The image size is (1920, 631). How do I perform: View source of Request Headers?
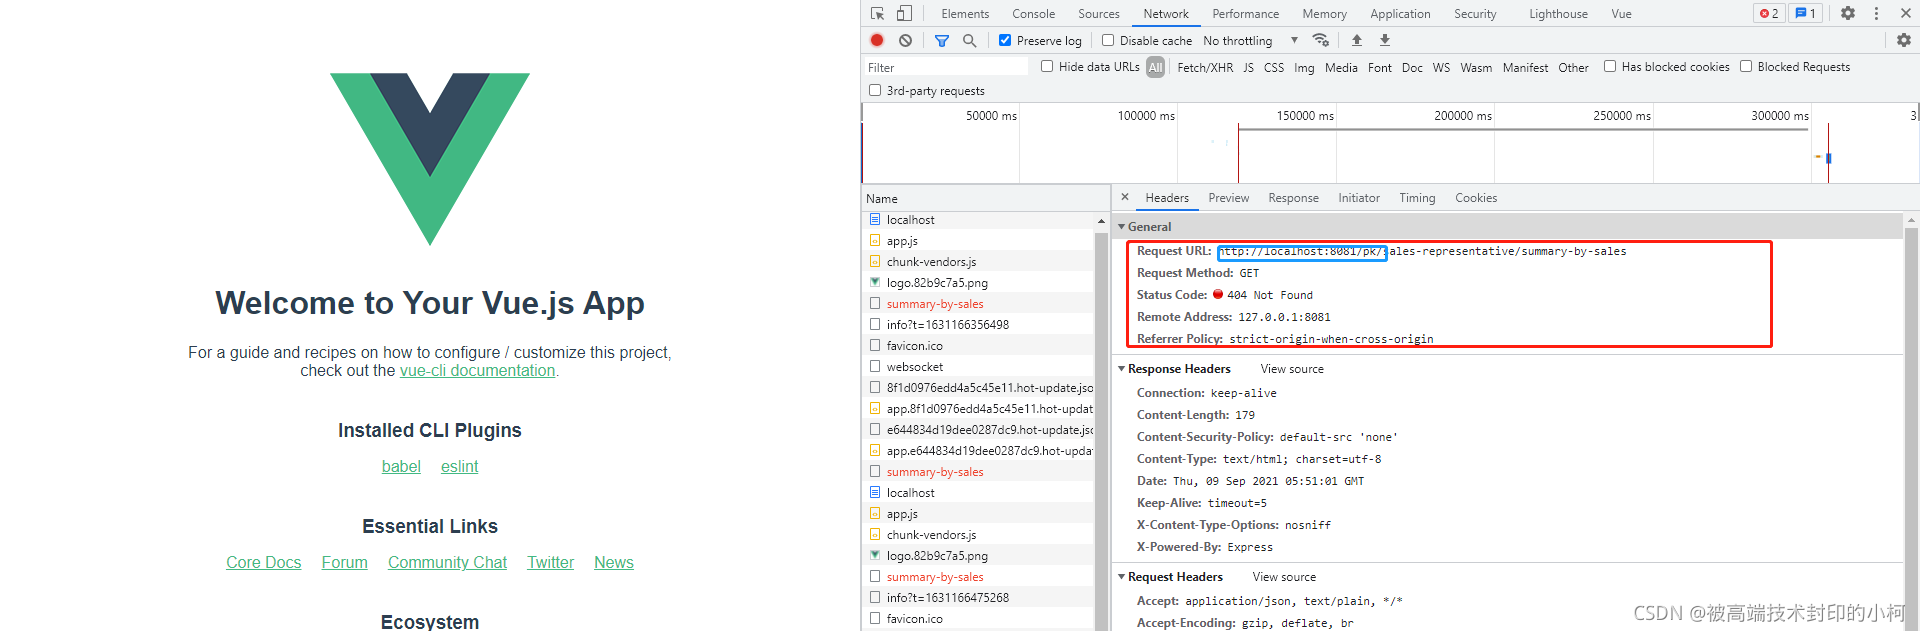1284,577
